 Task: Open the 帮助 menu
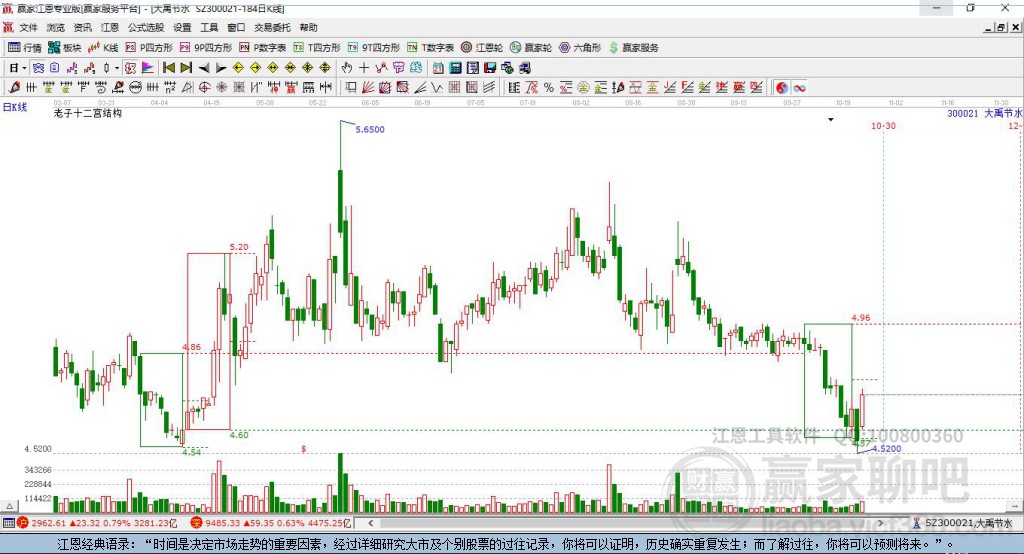coord(308,27)
